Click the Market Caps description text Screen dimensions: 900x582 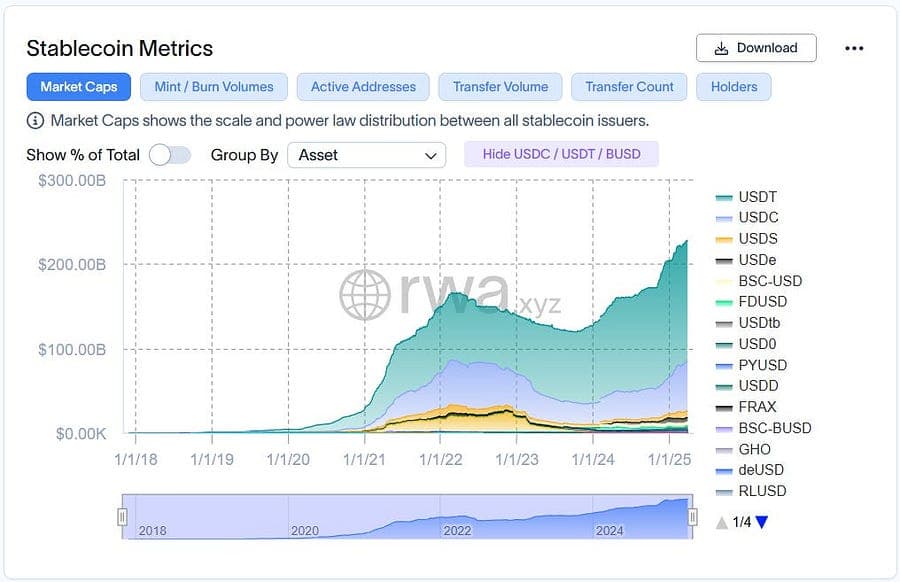(350, 121)
